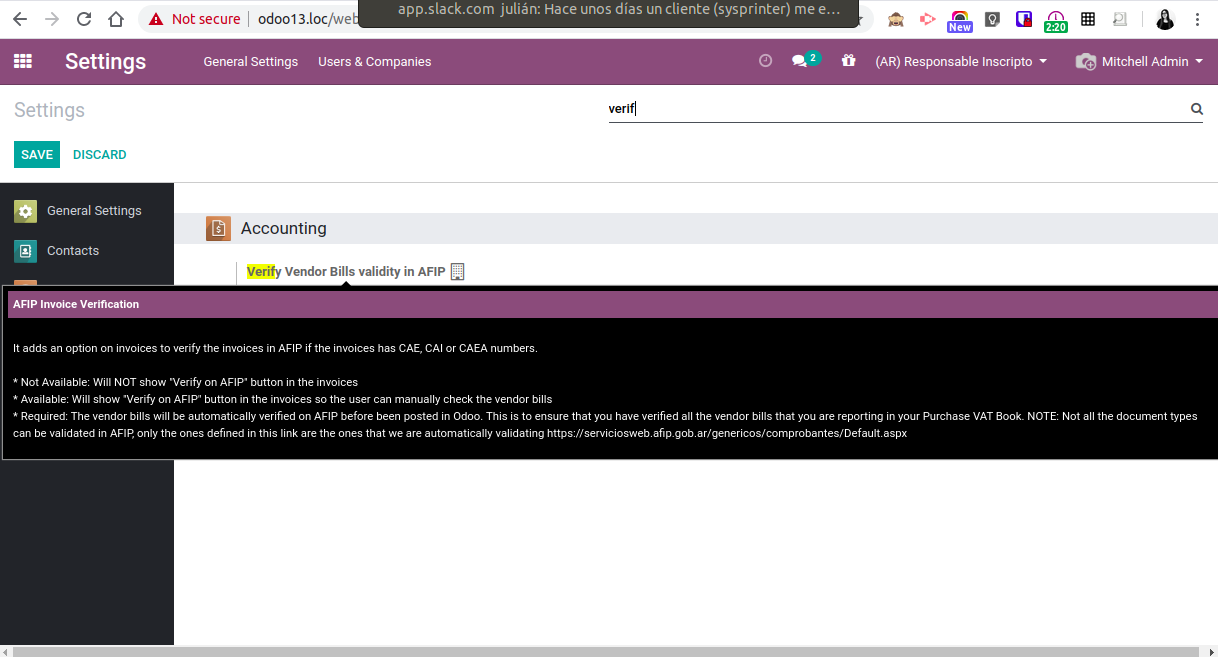Click the browser forward arrow
Screen dimensions: 1218x657
coord(52,19)
